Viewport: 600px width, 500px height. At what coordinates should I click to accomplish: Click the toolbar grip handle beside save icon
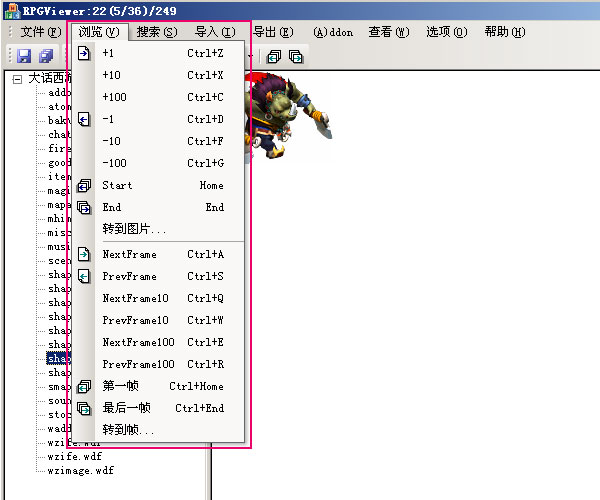10,56
